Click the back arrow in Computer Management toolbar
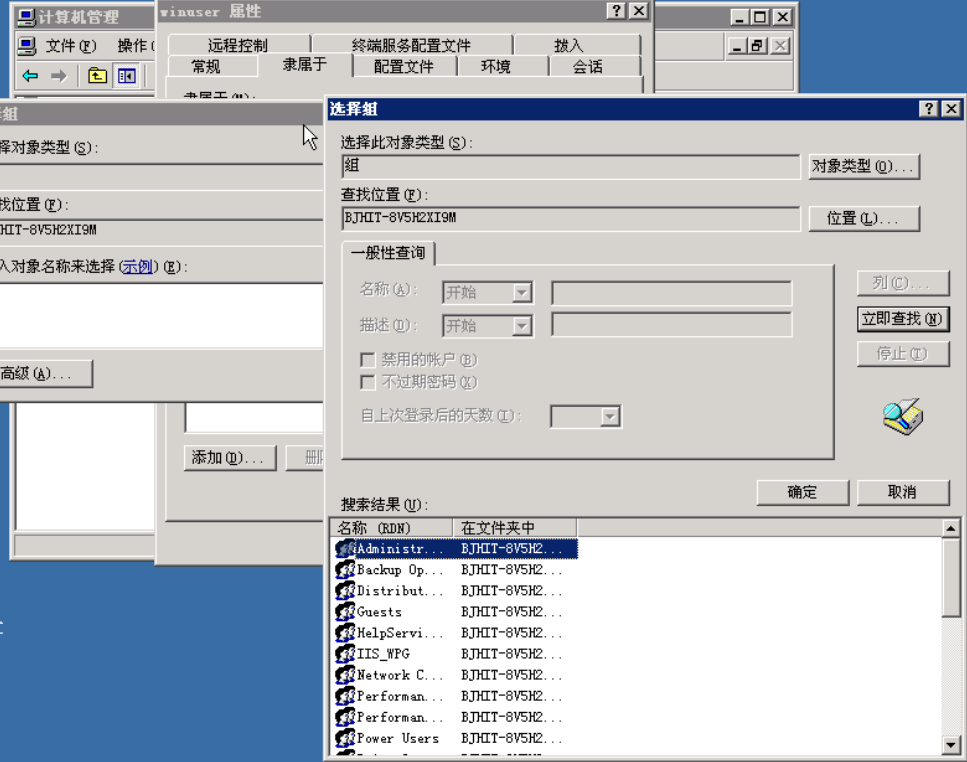 click(x=30, y=76)
